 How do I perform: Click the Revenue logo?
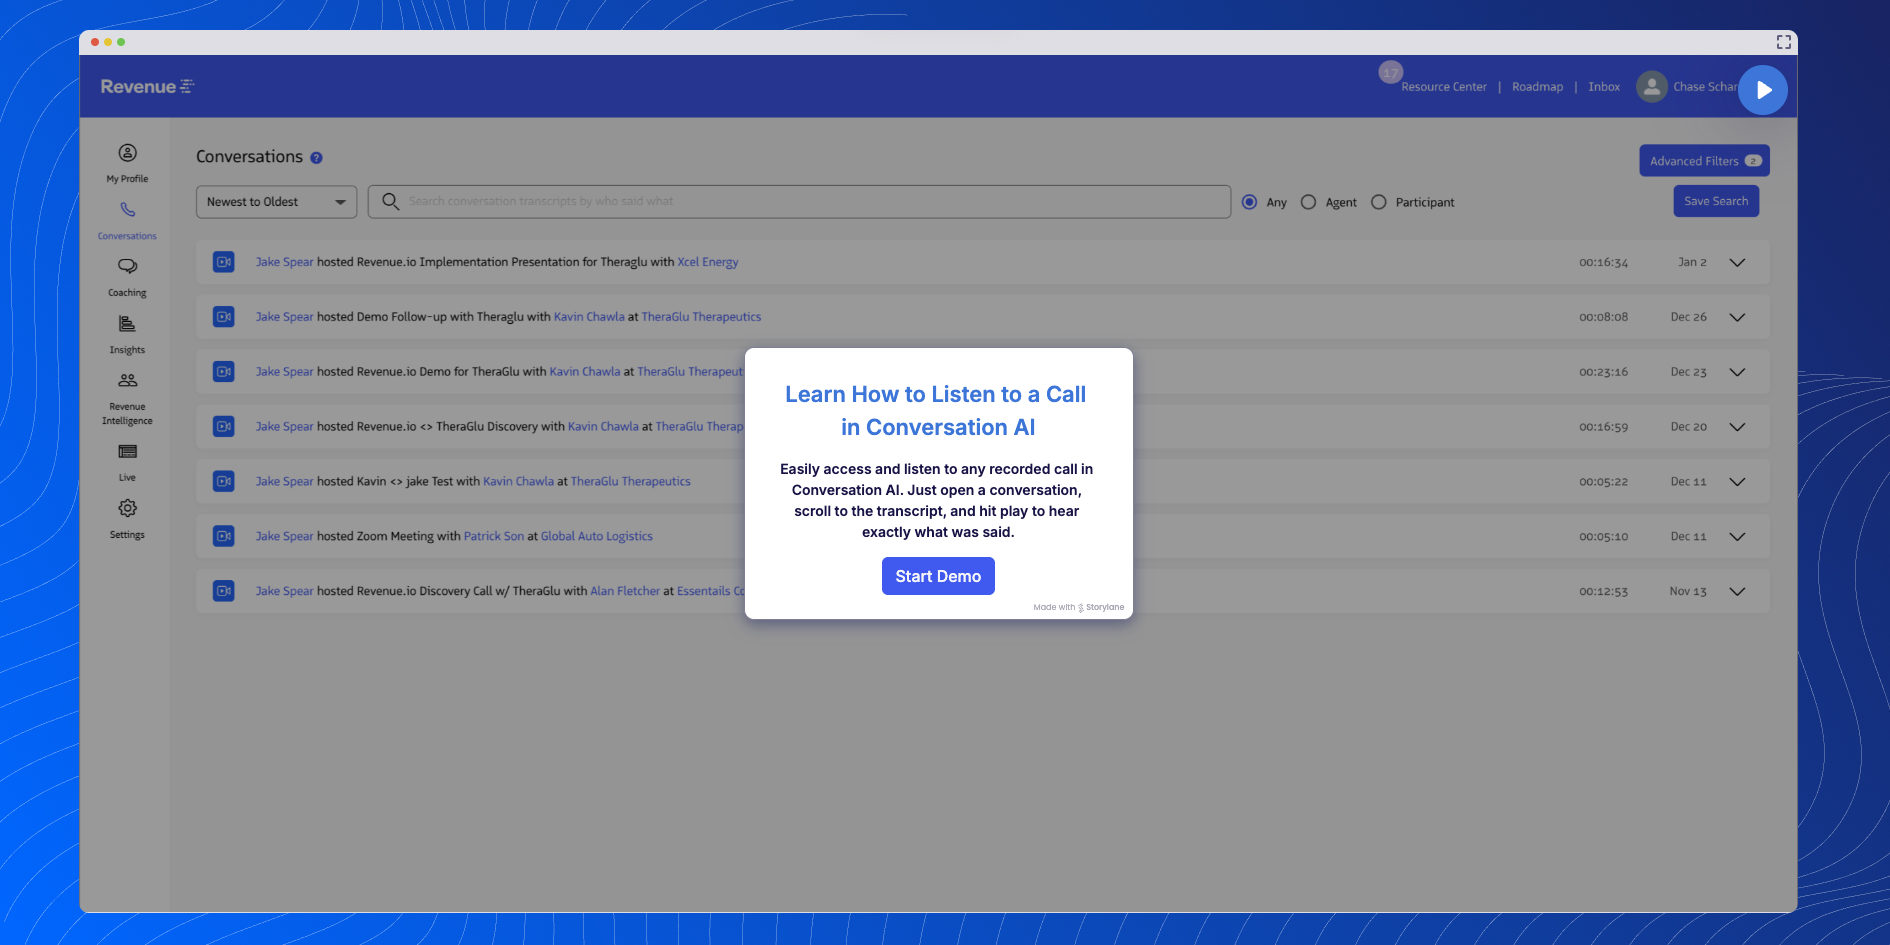click(x=147, y=87)
